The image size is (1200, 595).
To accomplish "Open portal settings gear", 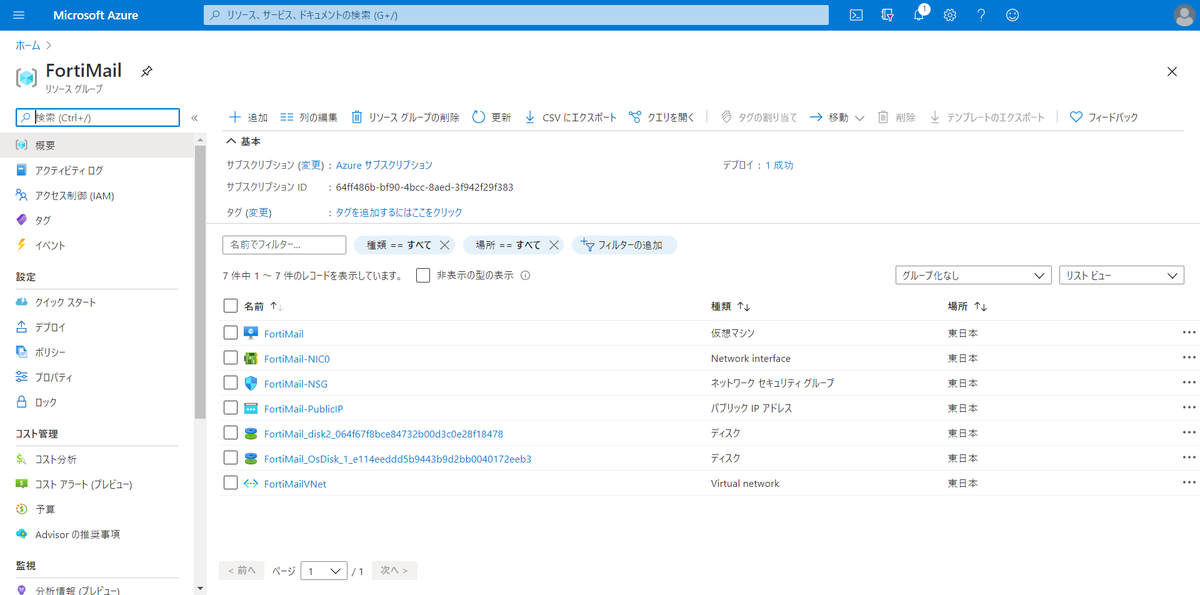I will coord(950,15).
